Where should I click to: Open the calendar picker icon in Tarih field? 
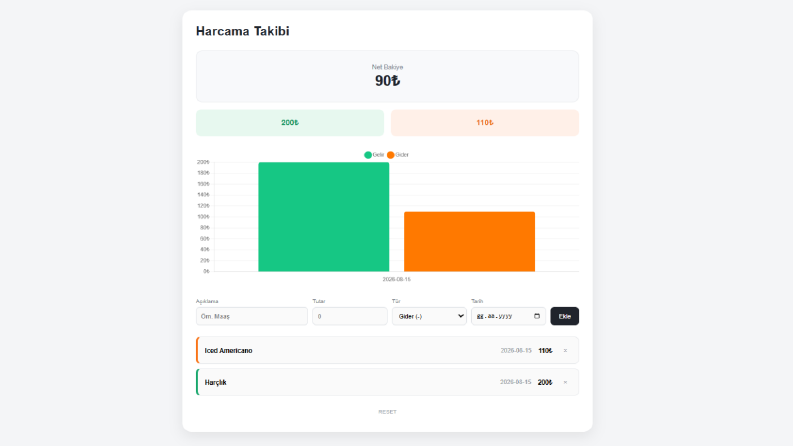pos(537,316)
